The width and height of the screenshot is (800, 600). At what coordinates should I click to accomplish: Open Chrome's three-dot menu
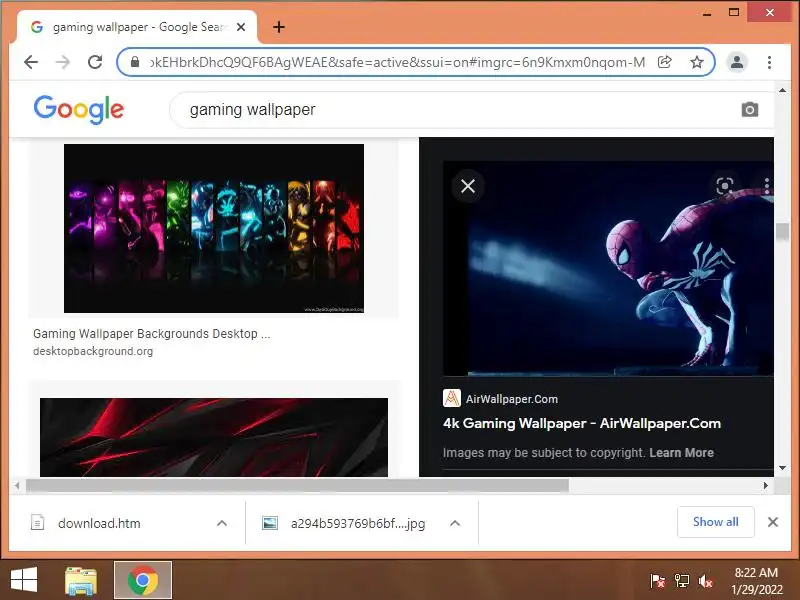coord(769,62)
